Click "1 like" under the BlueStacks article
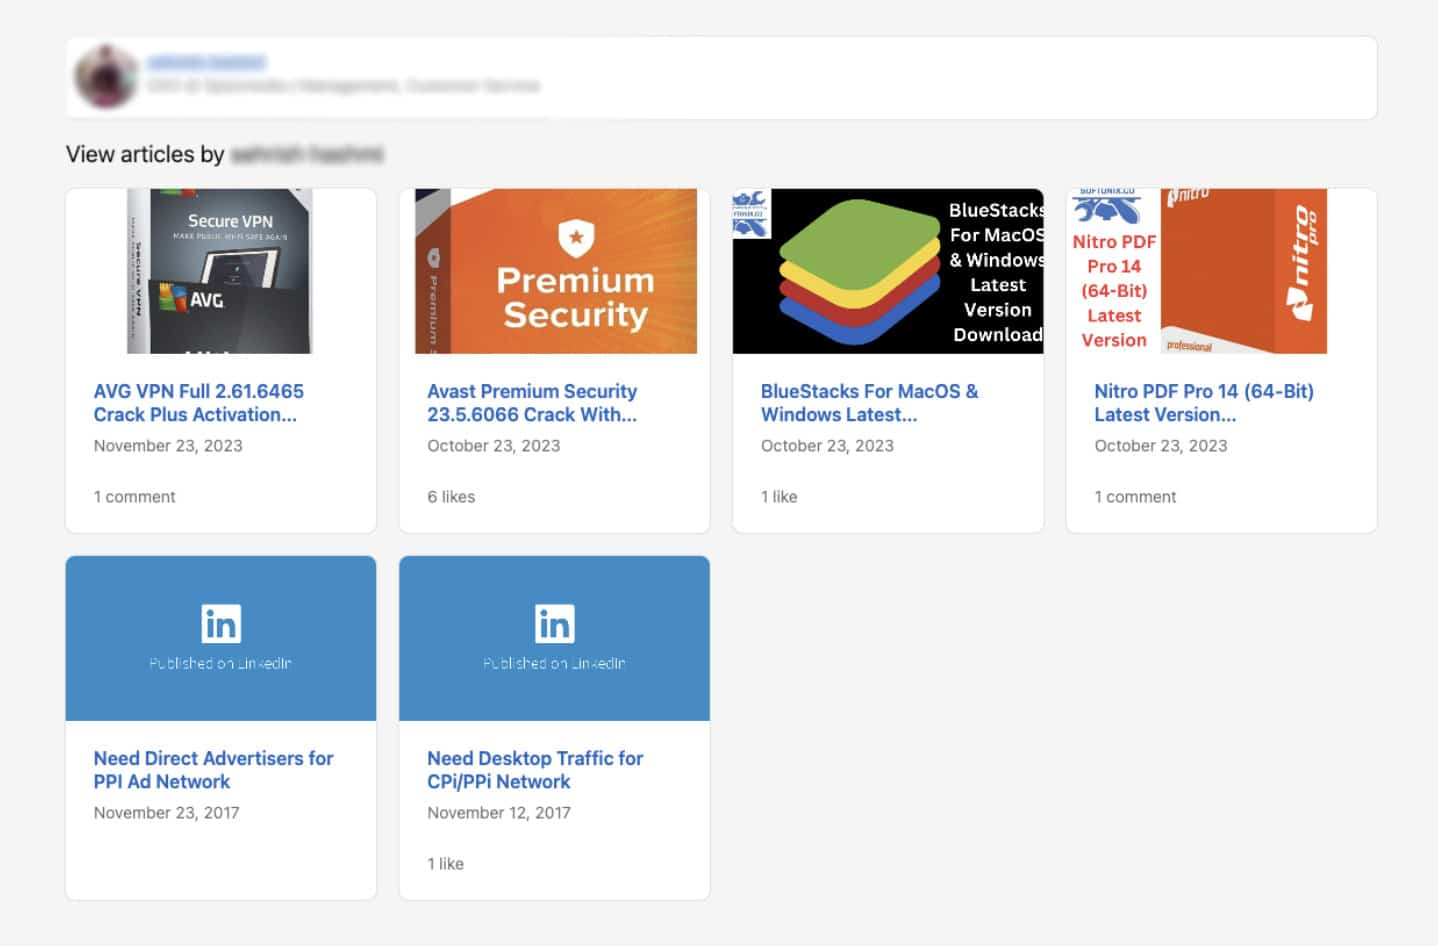The width and height of the screenshot is (1438, 946). [x=778, y=496]
